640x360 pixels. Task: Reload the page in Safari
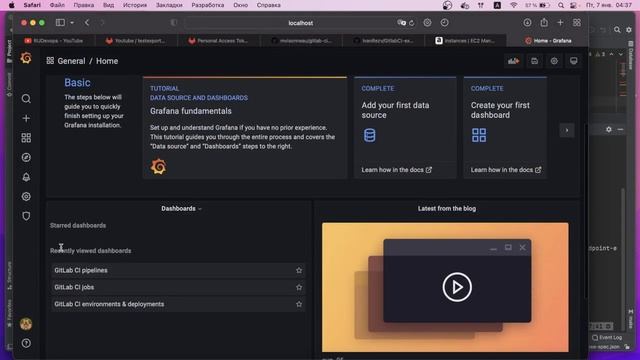coord(411,23)
